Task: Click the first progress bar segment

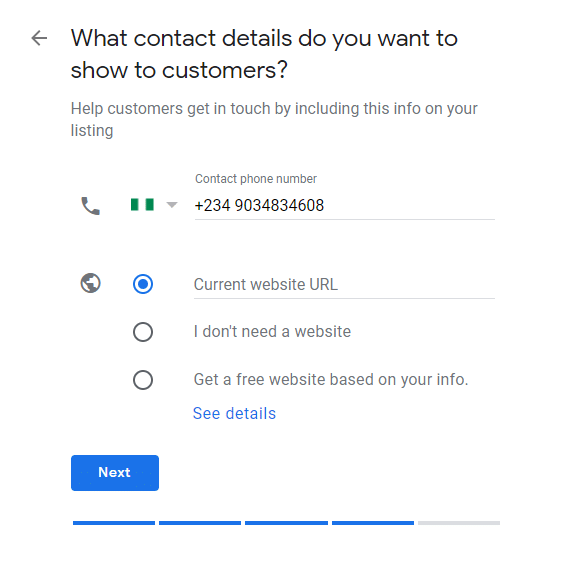Action: (x=114, y=523)
